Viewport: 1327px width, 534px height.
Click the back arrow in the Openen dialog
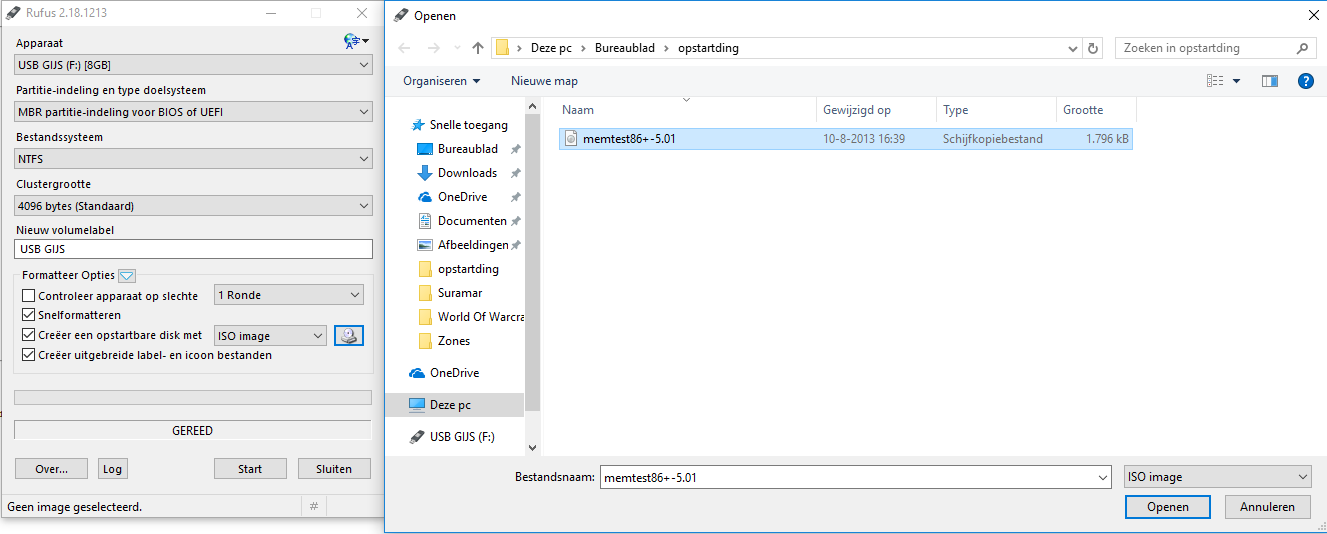coord(404,48)
